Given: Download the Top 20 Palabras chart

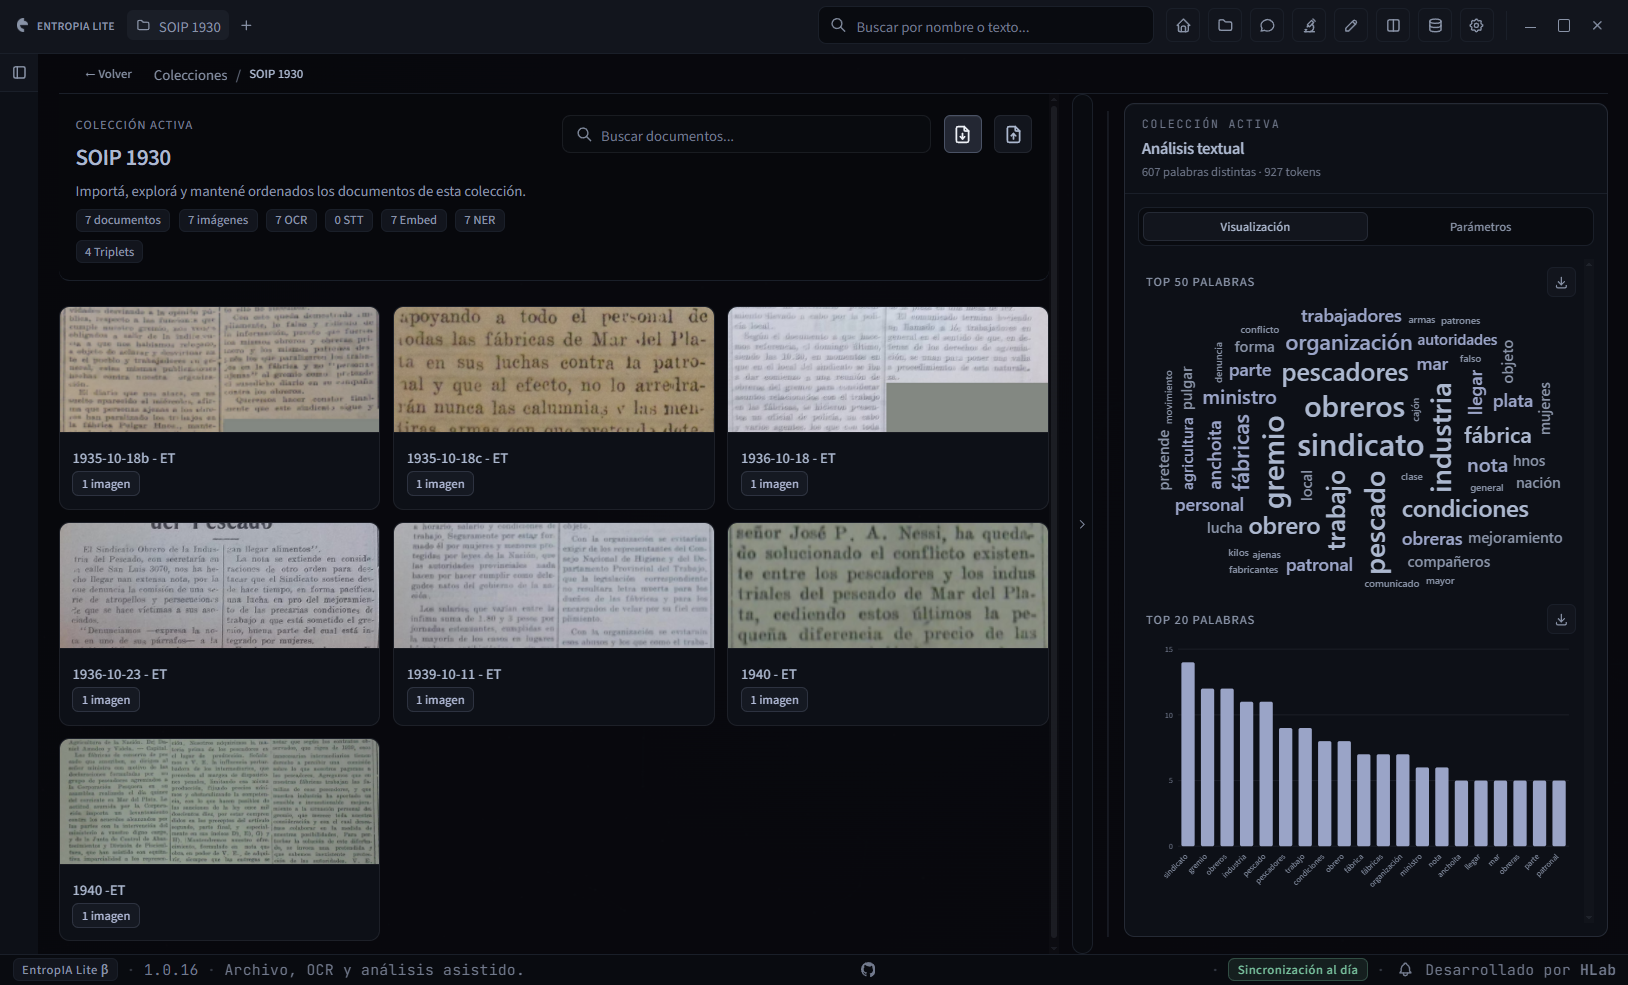Looking at the screenshot, I should [x=1561, y=620].
